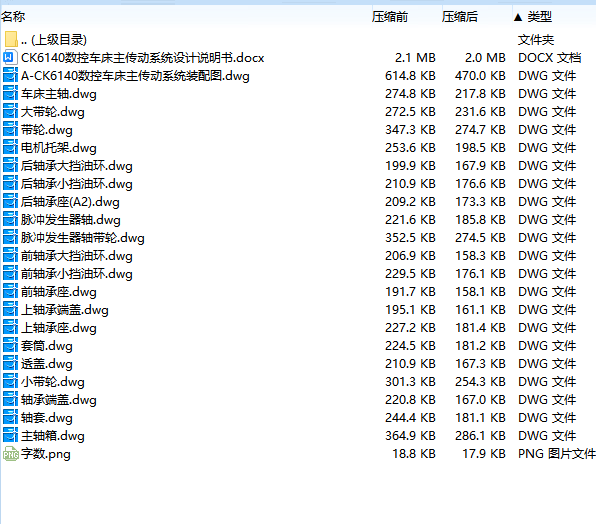Select file name 轴套.dwg
Screen dimensions: 596x524
tap(47, 418)
